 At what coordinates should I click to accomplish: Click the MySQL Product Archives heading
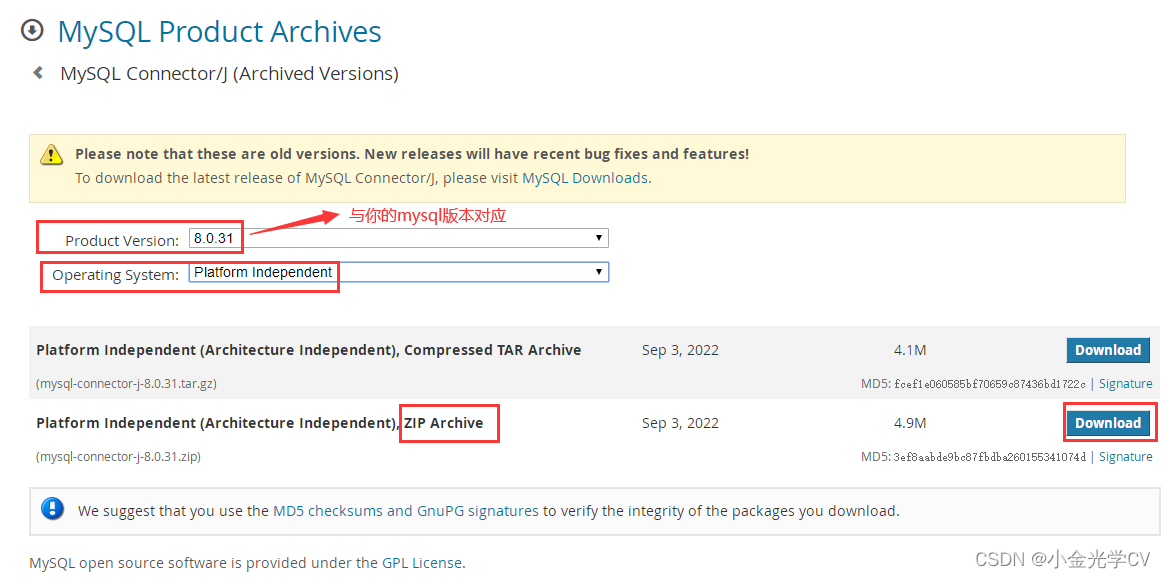tap(219, 31)
